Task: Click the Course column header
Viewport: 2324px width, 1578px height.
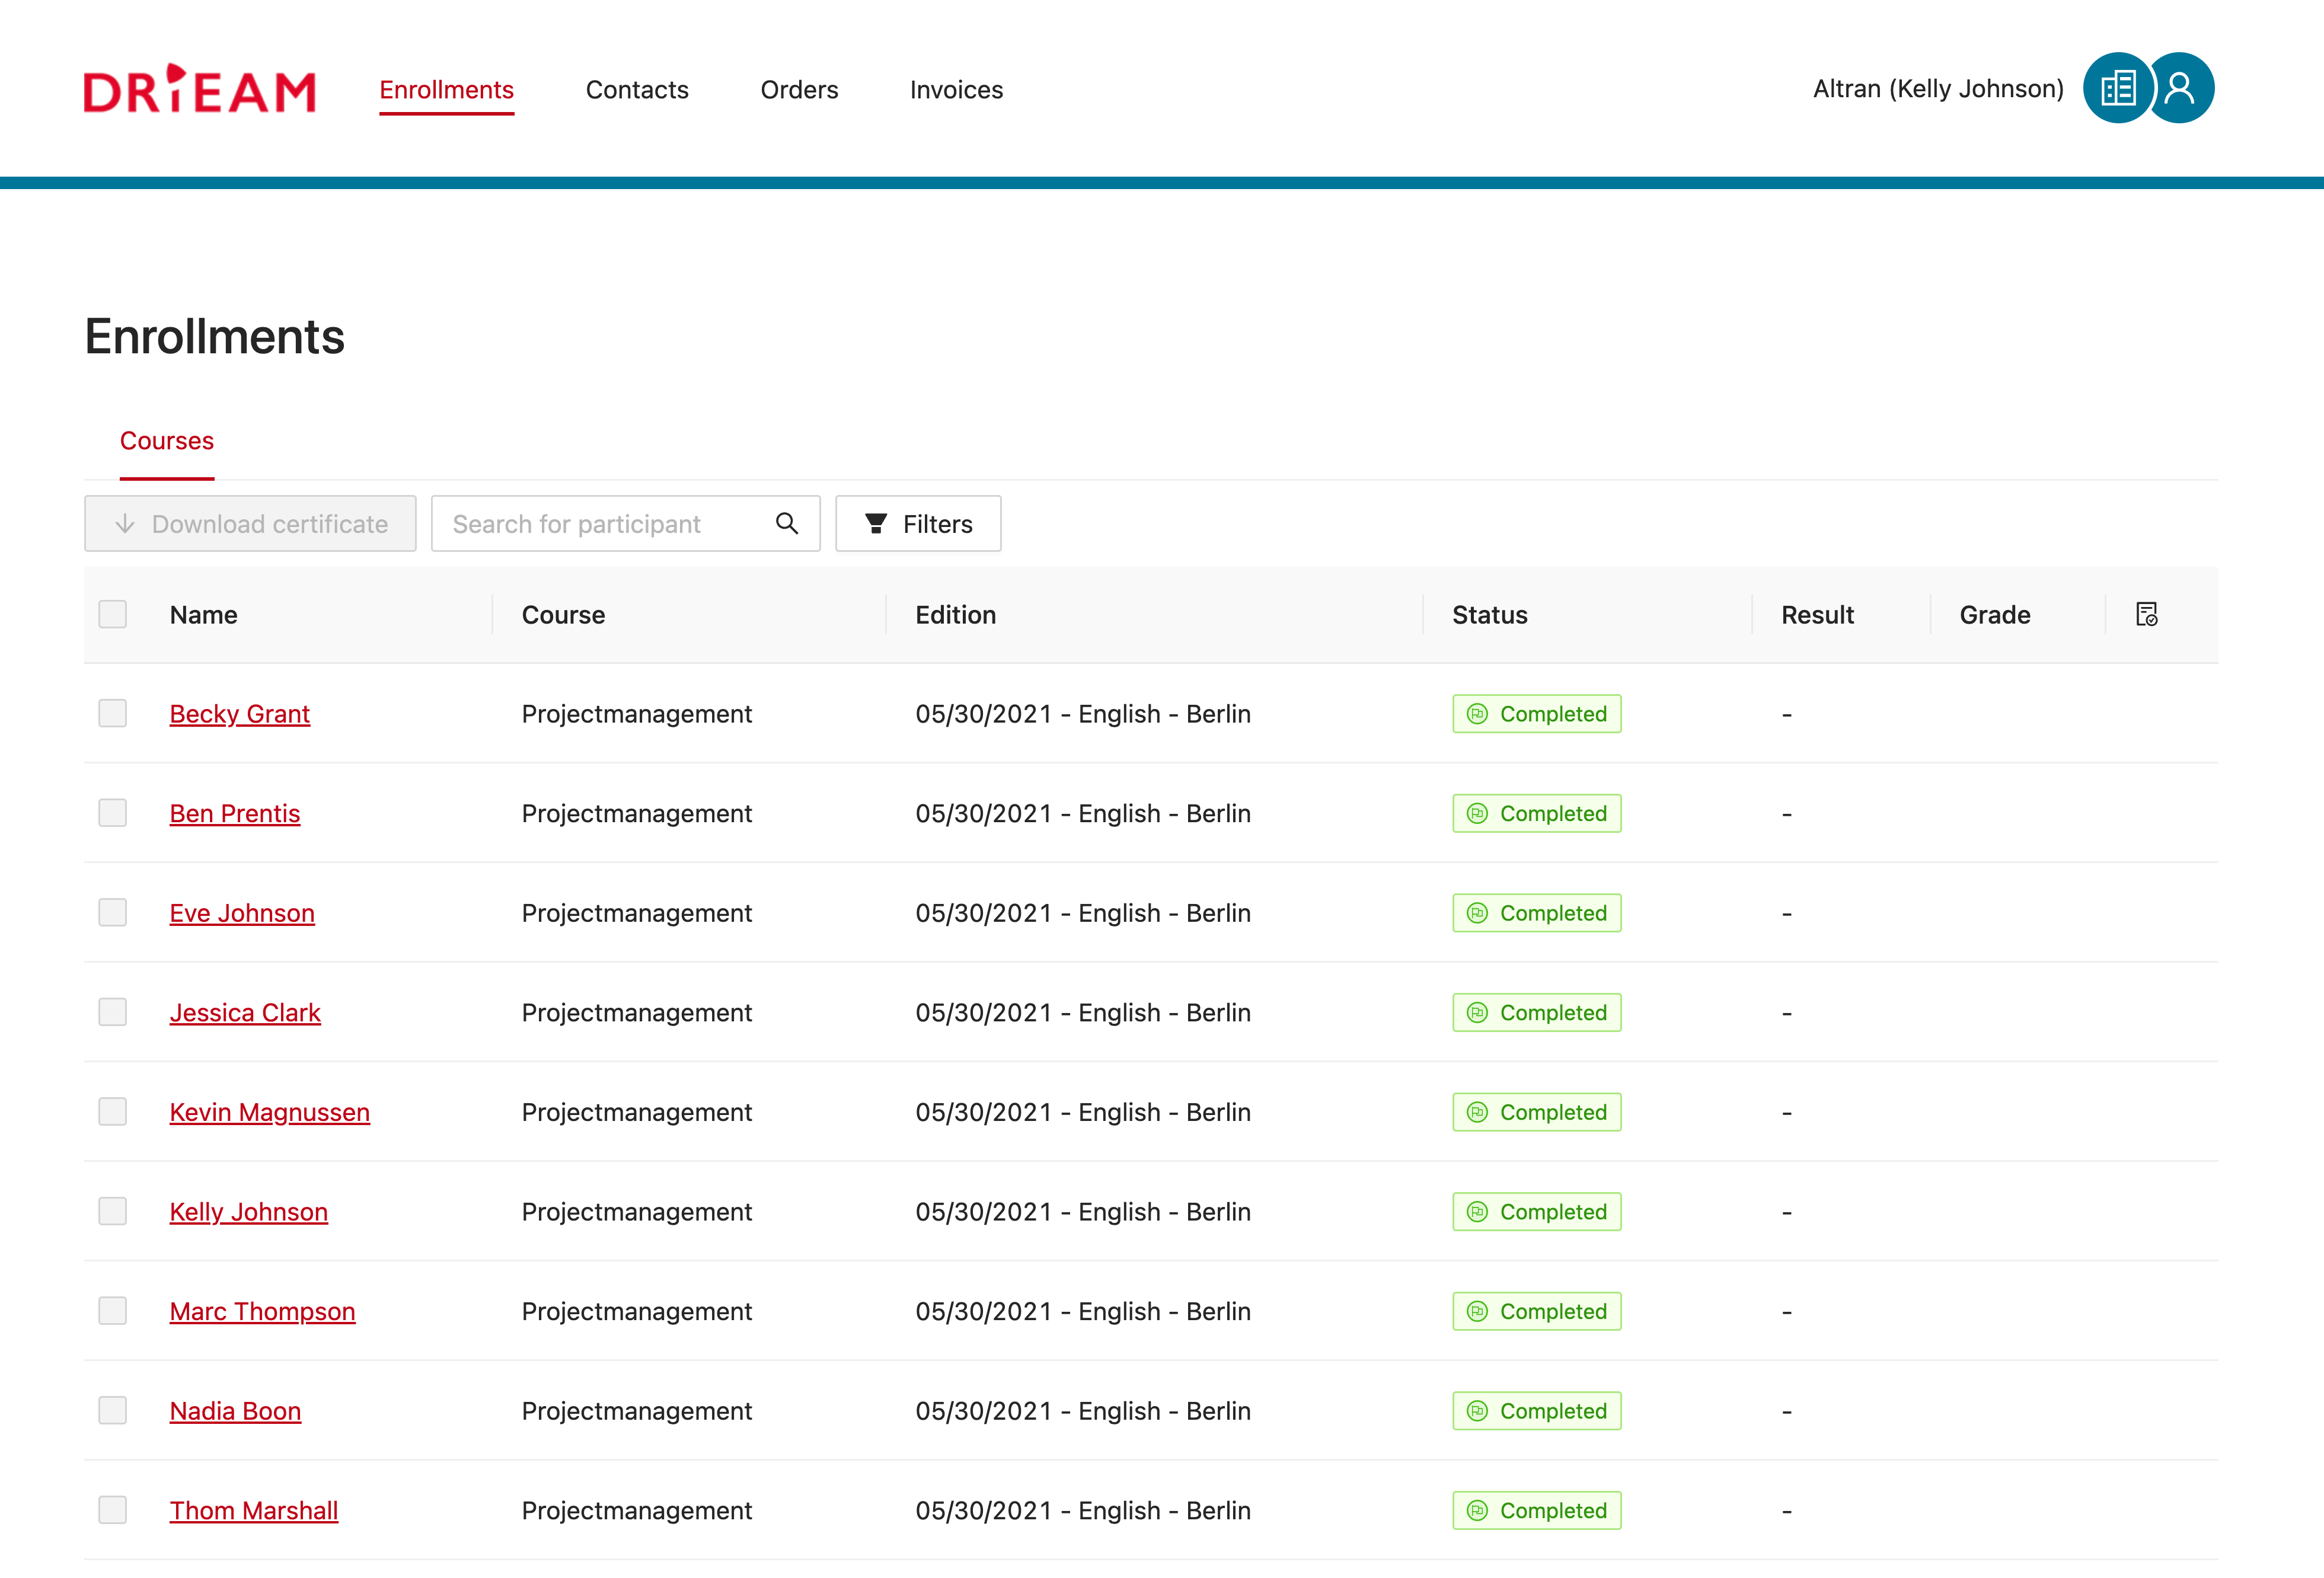Action: click(563, 615)
